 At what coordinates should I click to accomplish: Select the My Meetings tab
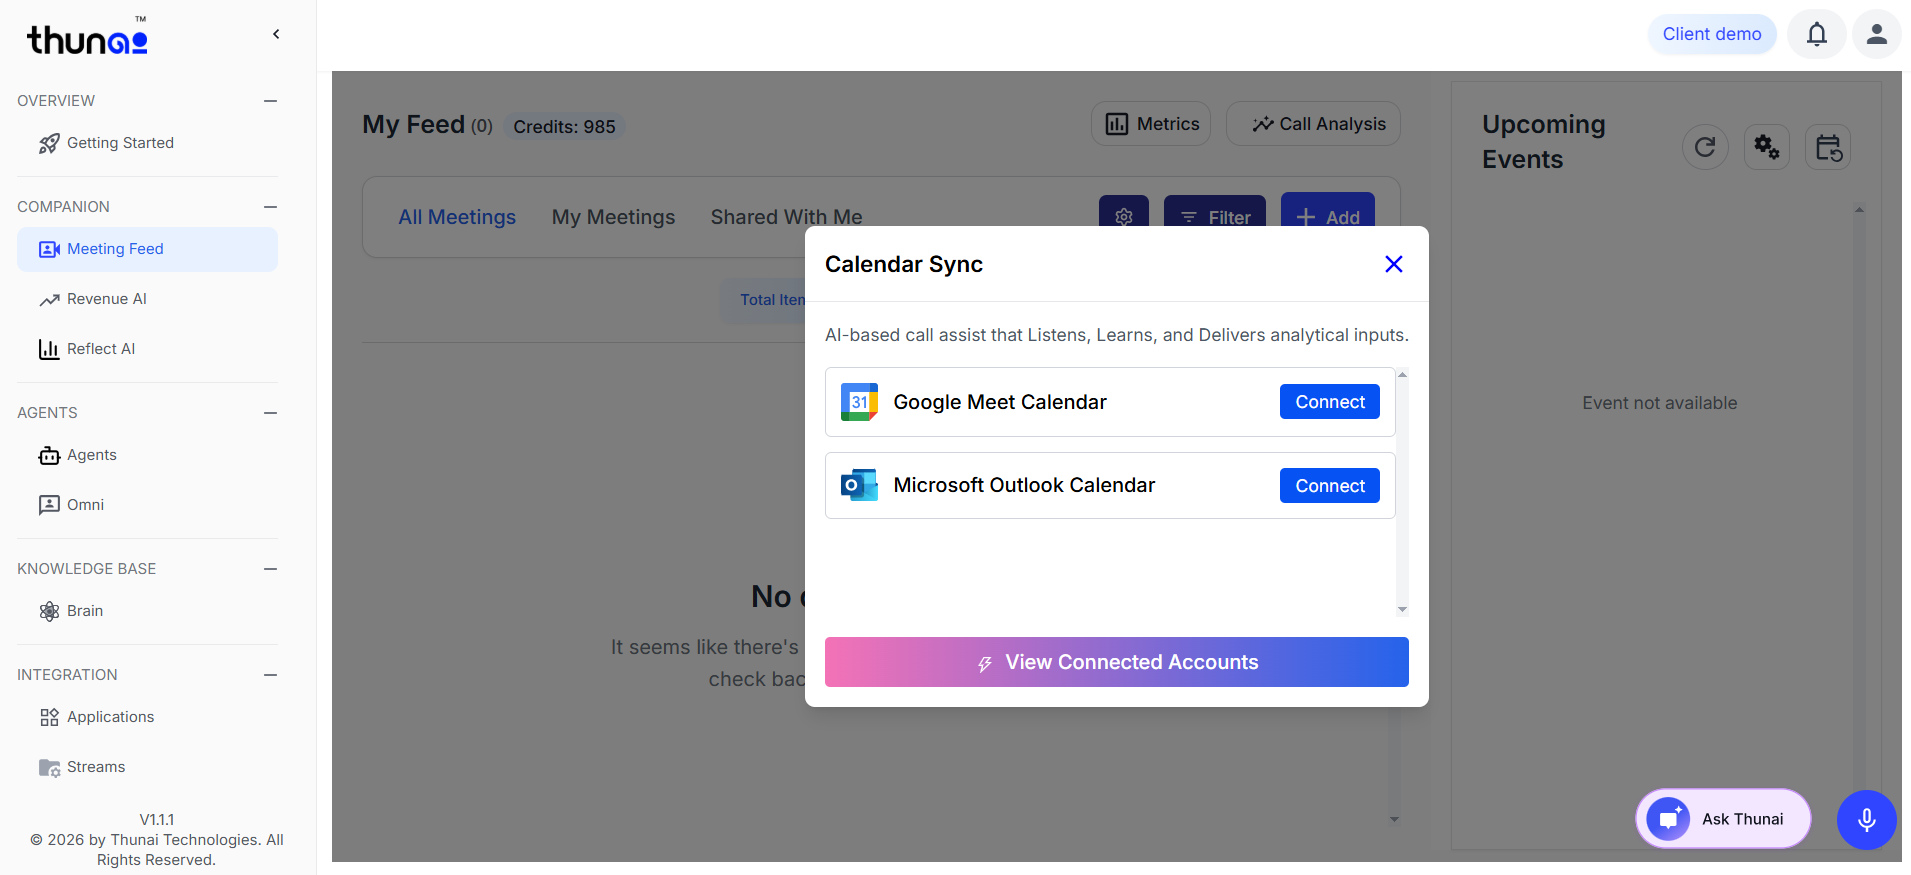(613, 217)
